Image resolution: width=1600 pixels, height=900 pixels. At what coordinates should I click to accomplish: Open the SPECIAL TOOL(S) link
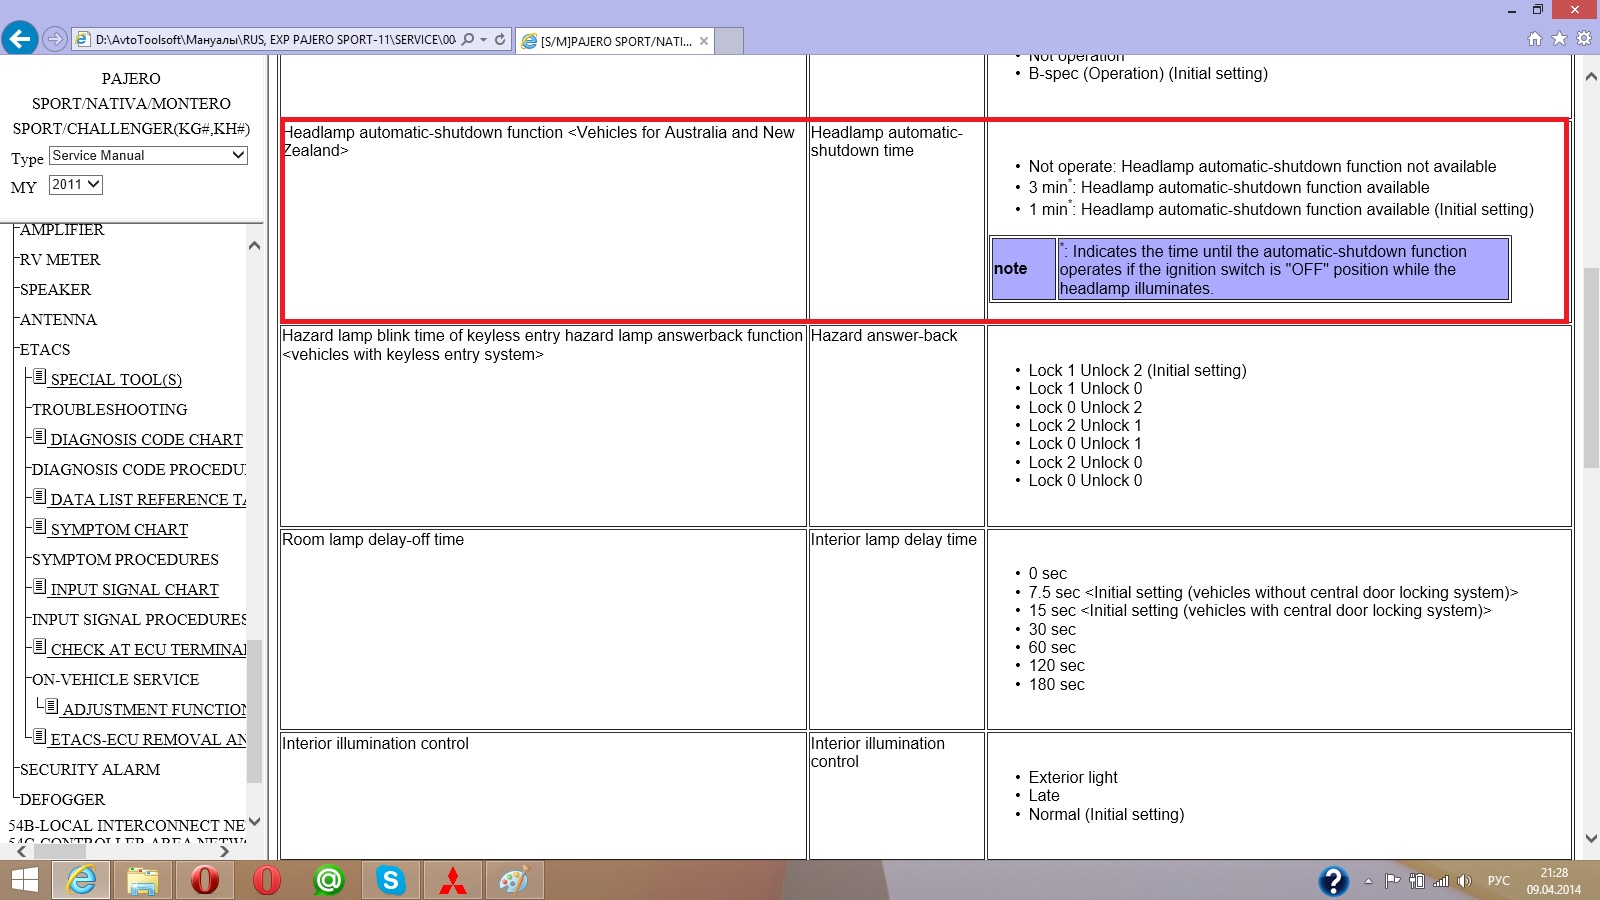[116, 380]
